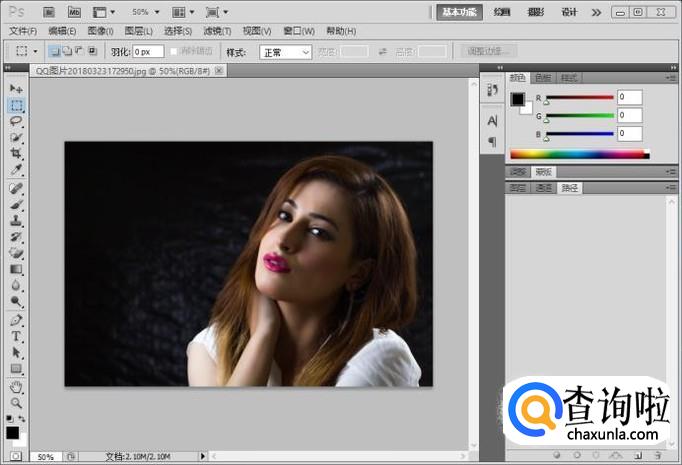Viewport: 682px width, 465px height.
Task: Open the Character panel icon
Action: coord(492,121)
